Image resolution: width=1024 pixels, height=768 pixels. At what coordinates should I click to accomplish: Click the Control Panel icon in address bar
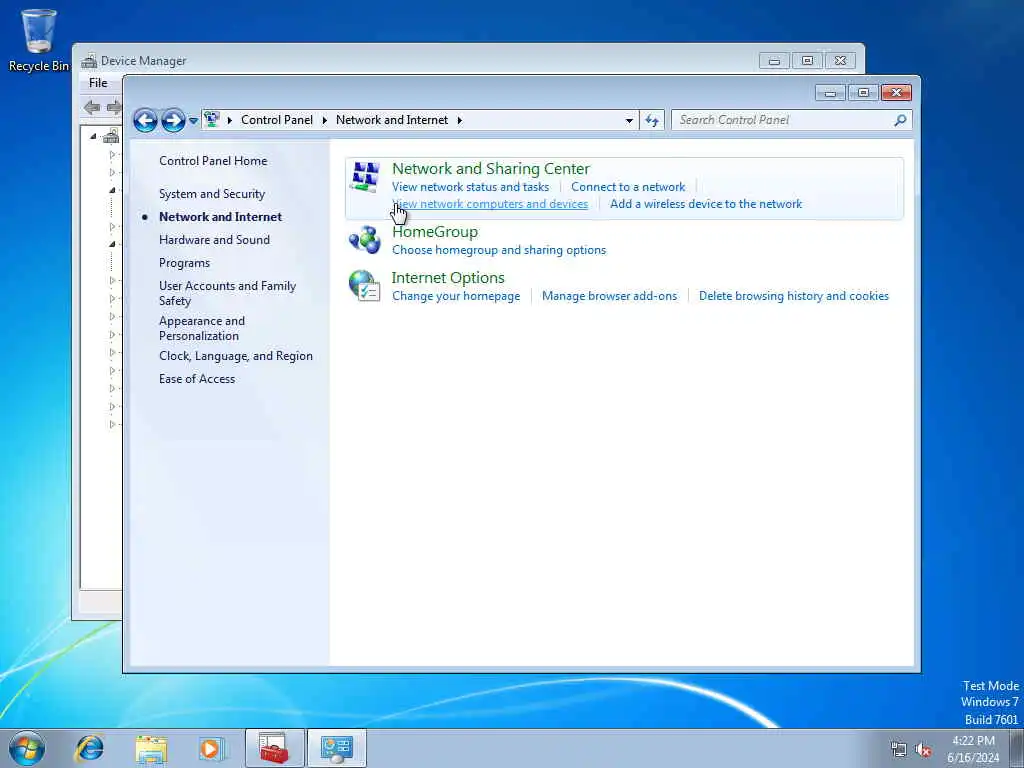(x=212, y=120)
